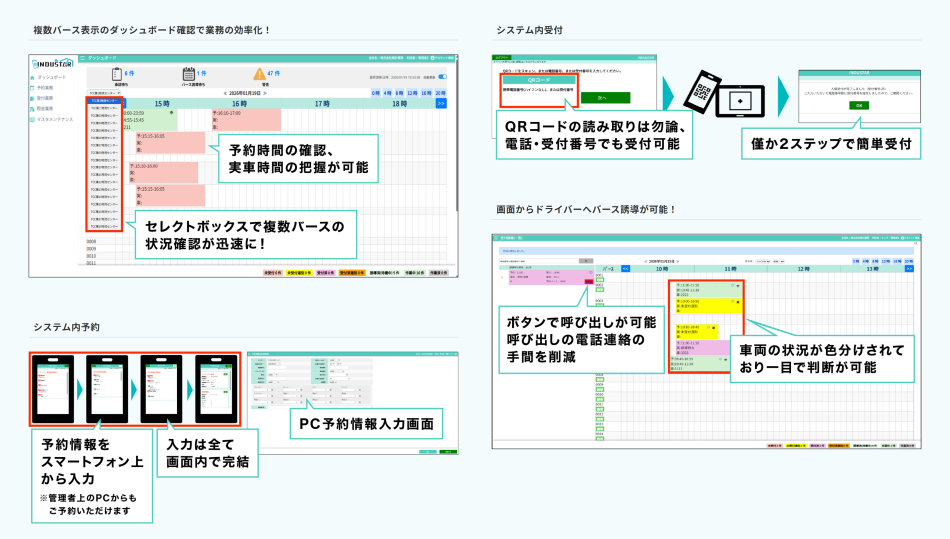Click the tablet scanner icon
950x539 pixels.
coord(740,101)
